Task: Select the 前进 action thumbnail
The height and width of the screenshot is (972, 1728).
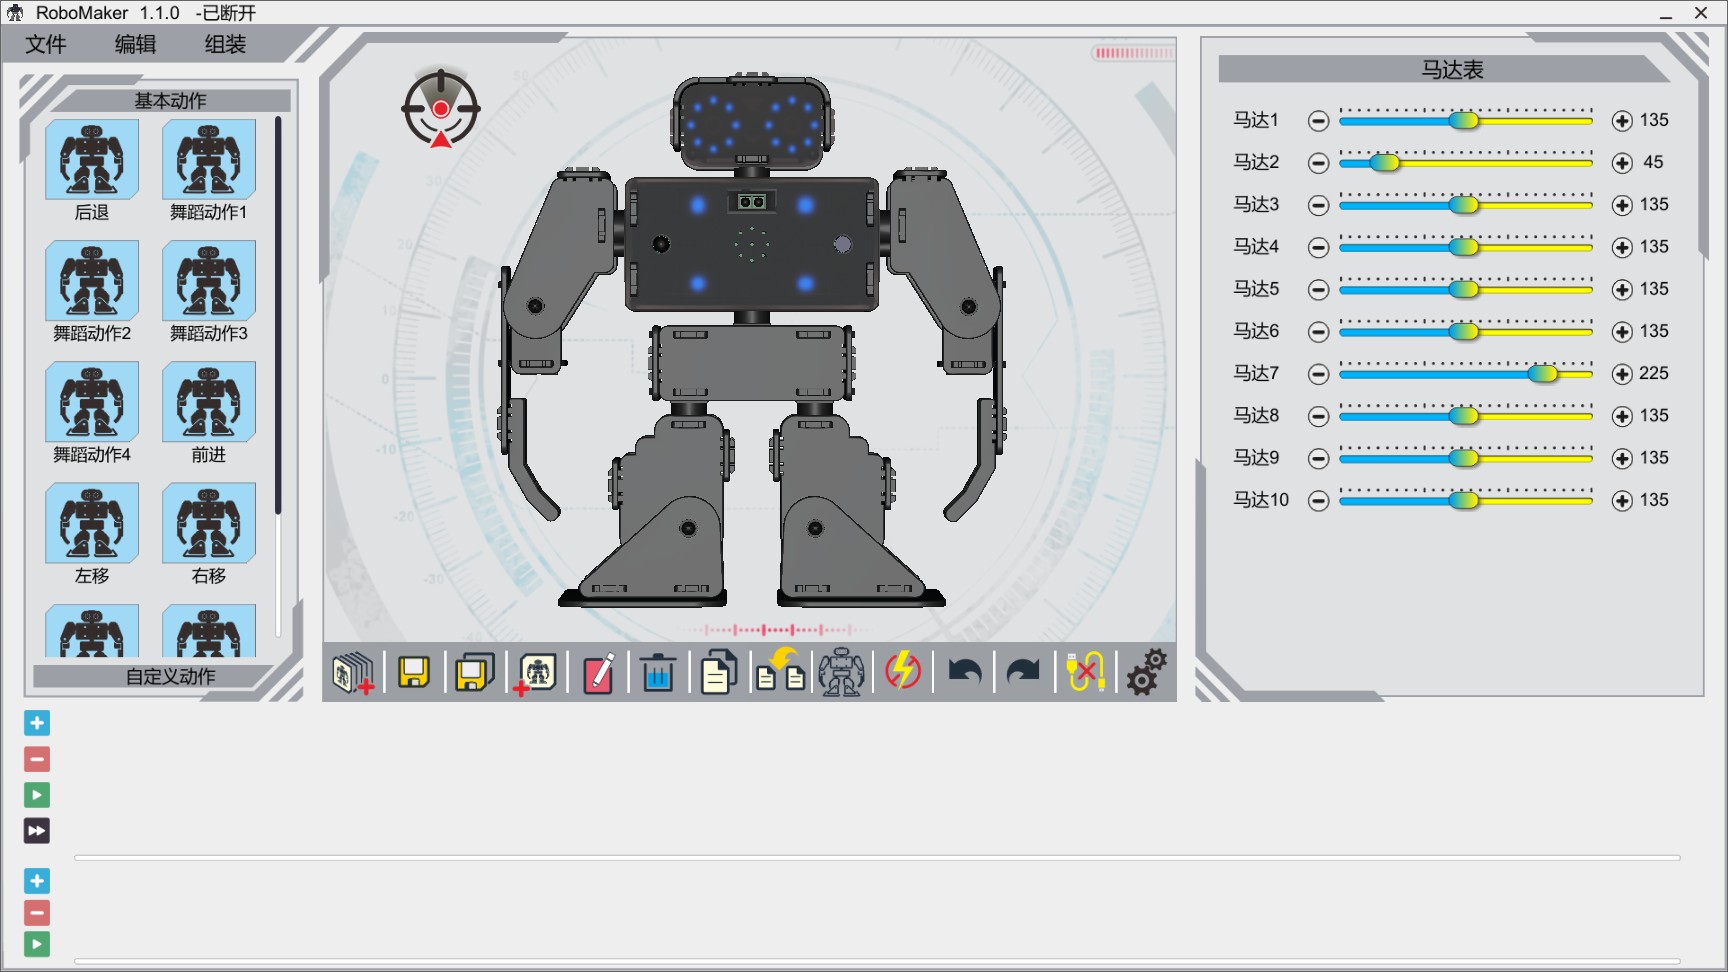Action: (x=209, y=402)
